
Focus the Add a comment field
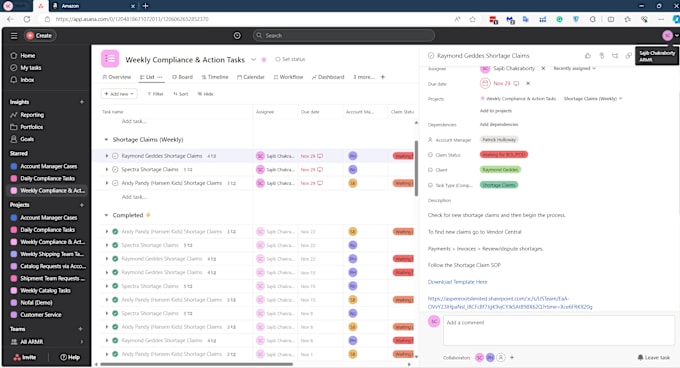tap(559, 330)
